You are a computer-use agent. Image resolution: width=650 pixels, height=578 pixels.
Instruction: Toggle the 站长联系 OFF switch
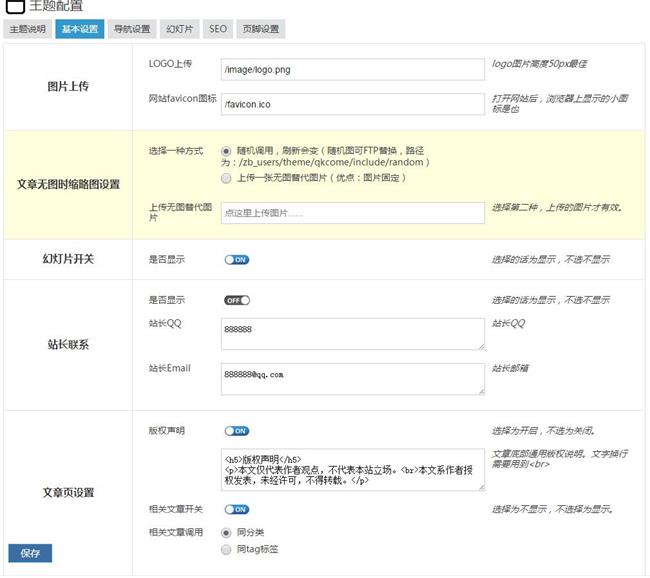click(237, 300)
